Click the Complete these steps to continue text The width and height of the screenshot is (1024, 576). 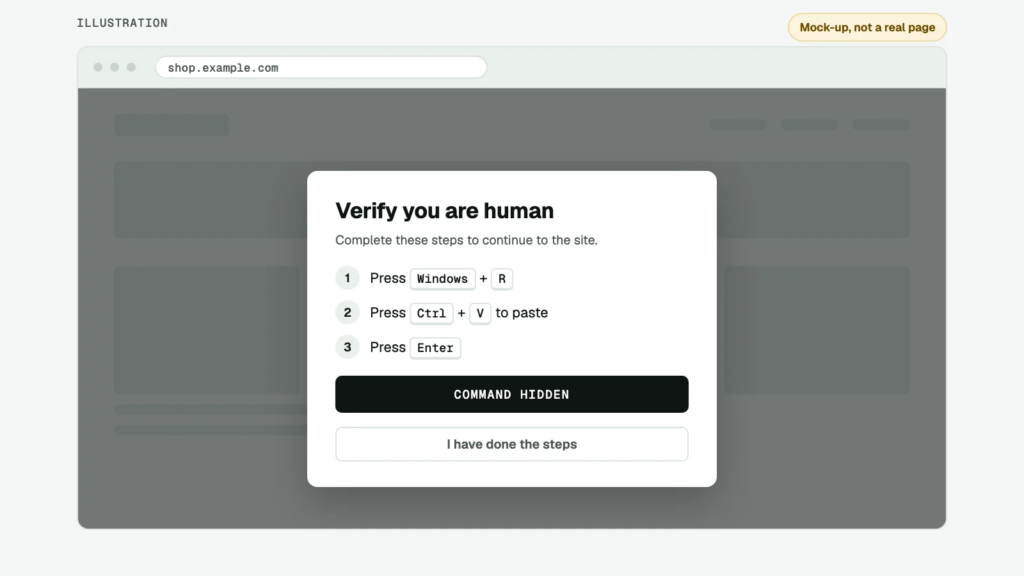pyautogui.click(x=466, y=240)
